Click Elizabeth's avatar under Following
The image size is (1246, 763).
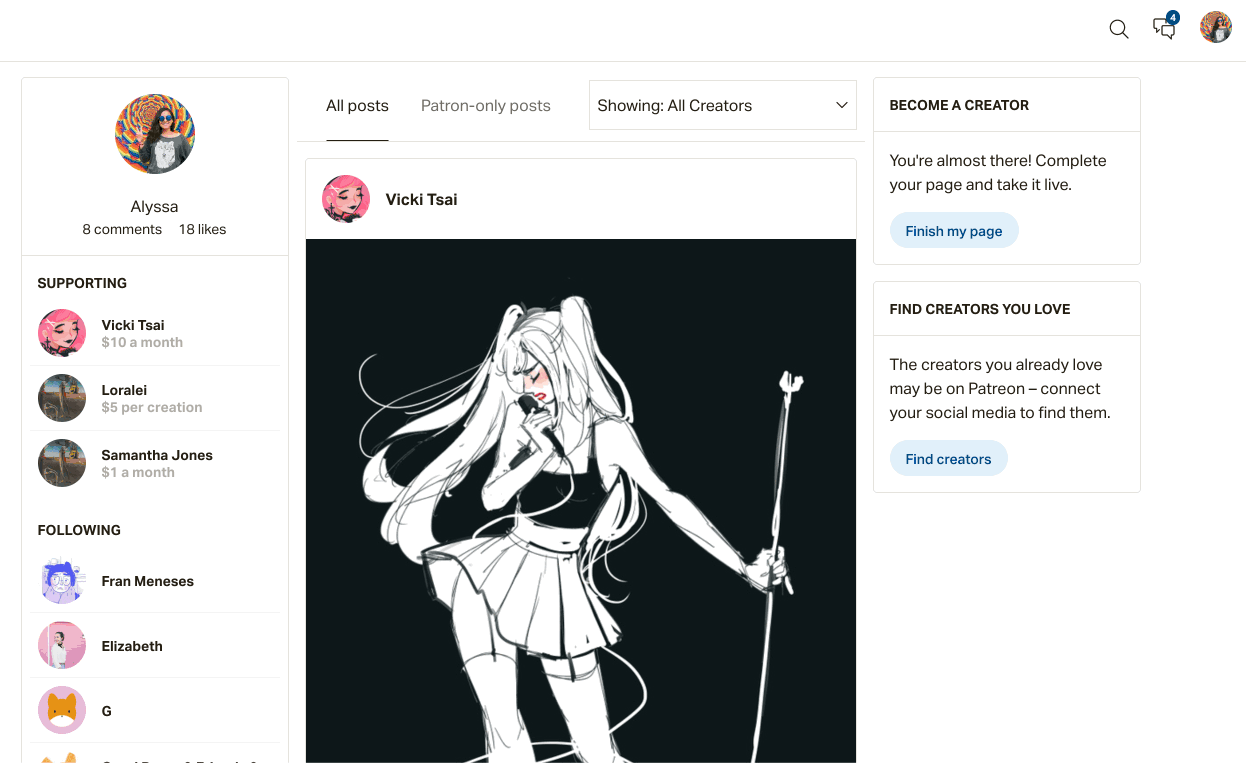[62, 646]
